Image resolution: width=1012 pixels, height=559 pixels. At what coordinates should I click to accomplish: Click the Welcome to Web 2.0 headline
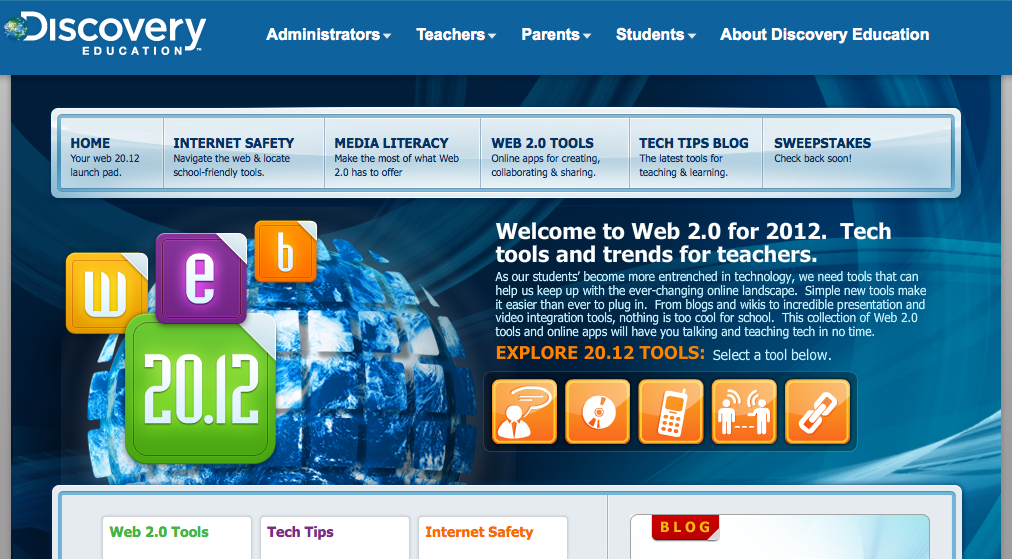pyautogui.click(x=693, y=243)
